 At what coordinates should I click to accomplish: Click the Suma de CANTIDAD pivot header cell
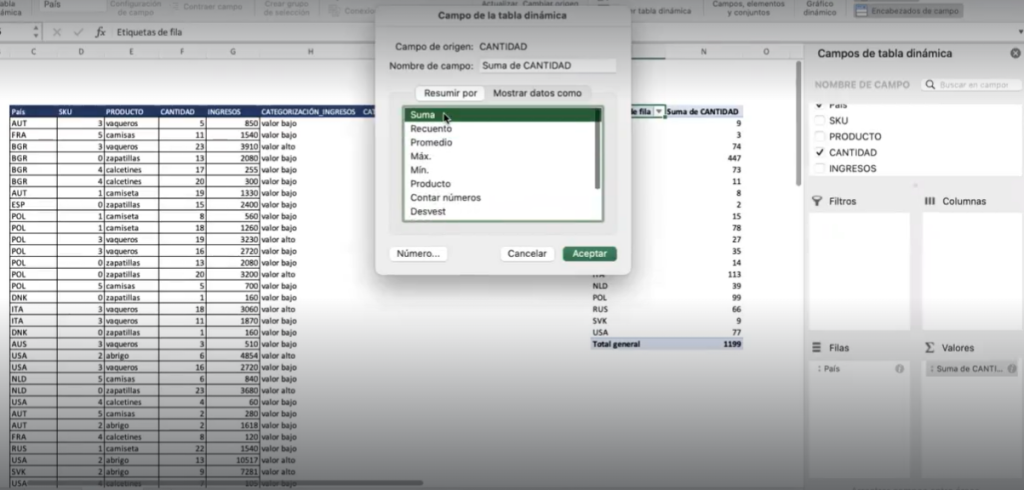click(703, 112)
